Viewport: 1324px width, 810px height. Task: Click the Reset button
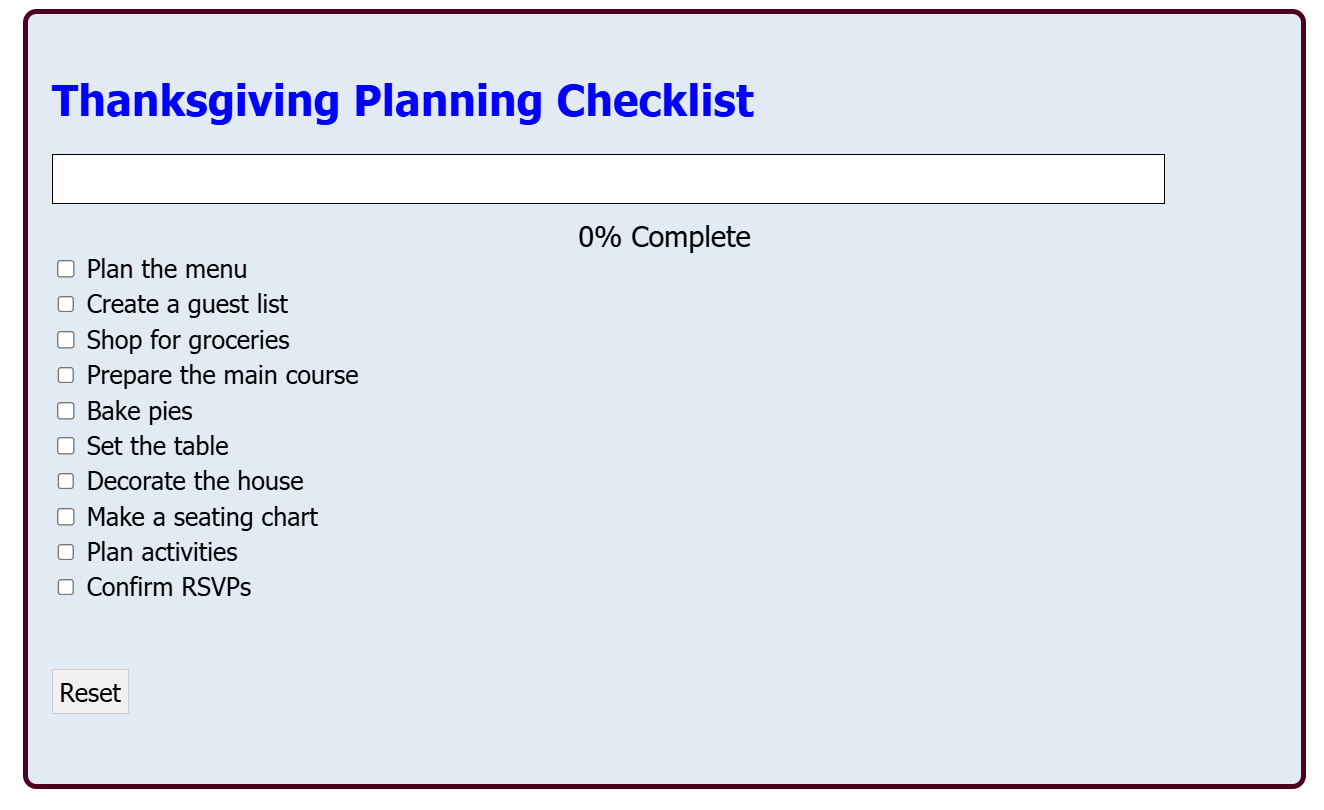90,692
